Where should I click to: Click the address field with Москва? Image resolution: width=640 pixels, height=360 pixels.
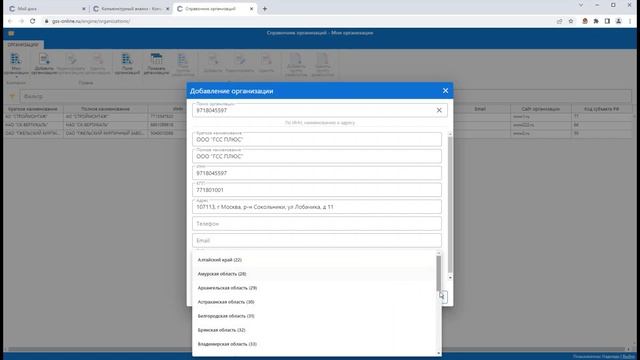pos(317,207)
